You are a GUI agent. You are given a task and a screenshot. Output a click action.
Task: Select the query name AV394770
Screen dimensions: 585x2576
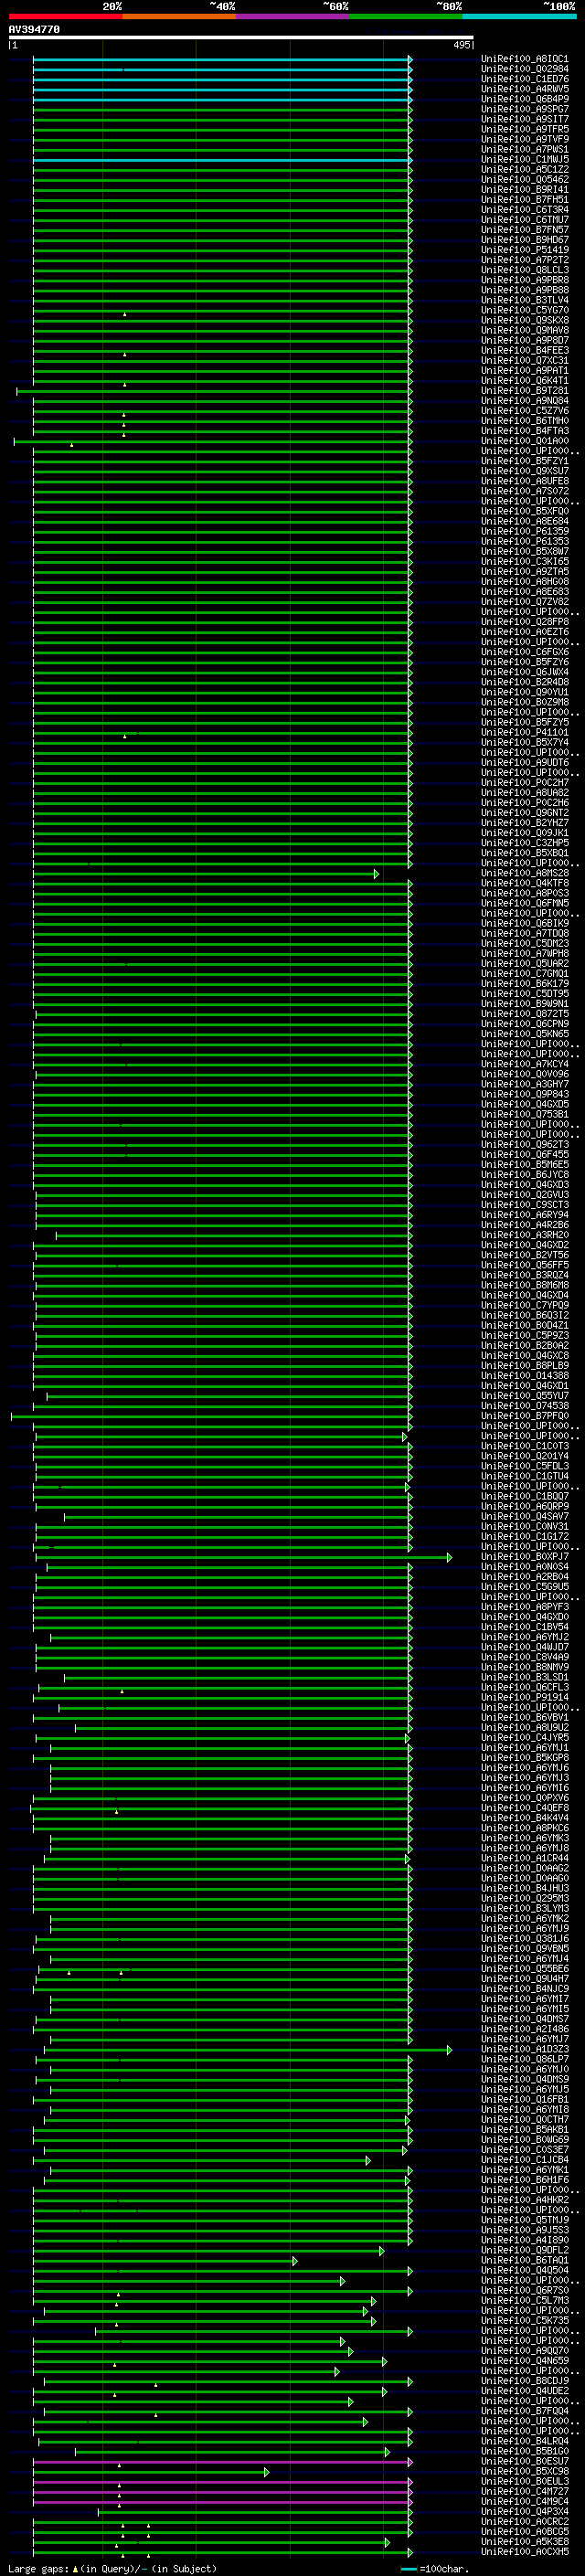pos(34,29)
